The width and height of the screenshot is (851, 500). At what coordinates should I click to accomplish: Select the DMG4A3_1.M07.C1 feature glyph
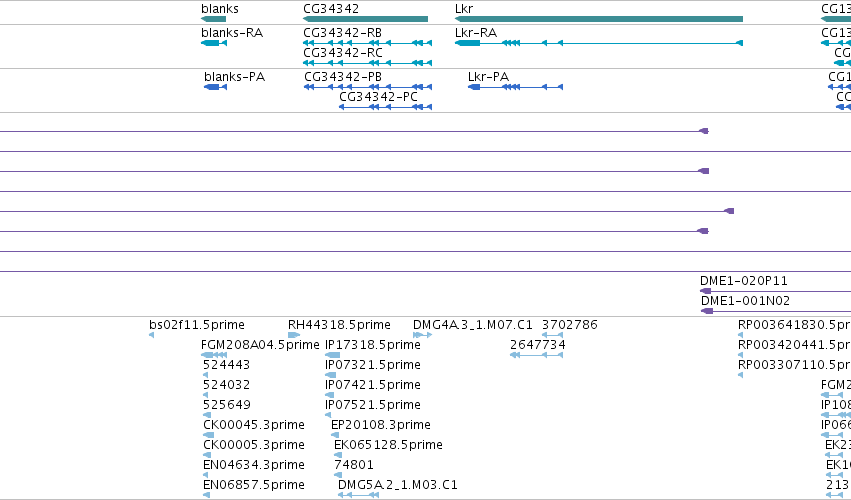[x=422, y=335]
